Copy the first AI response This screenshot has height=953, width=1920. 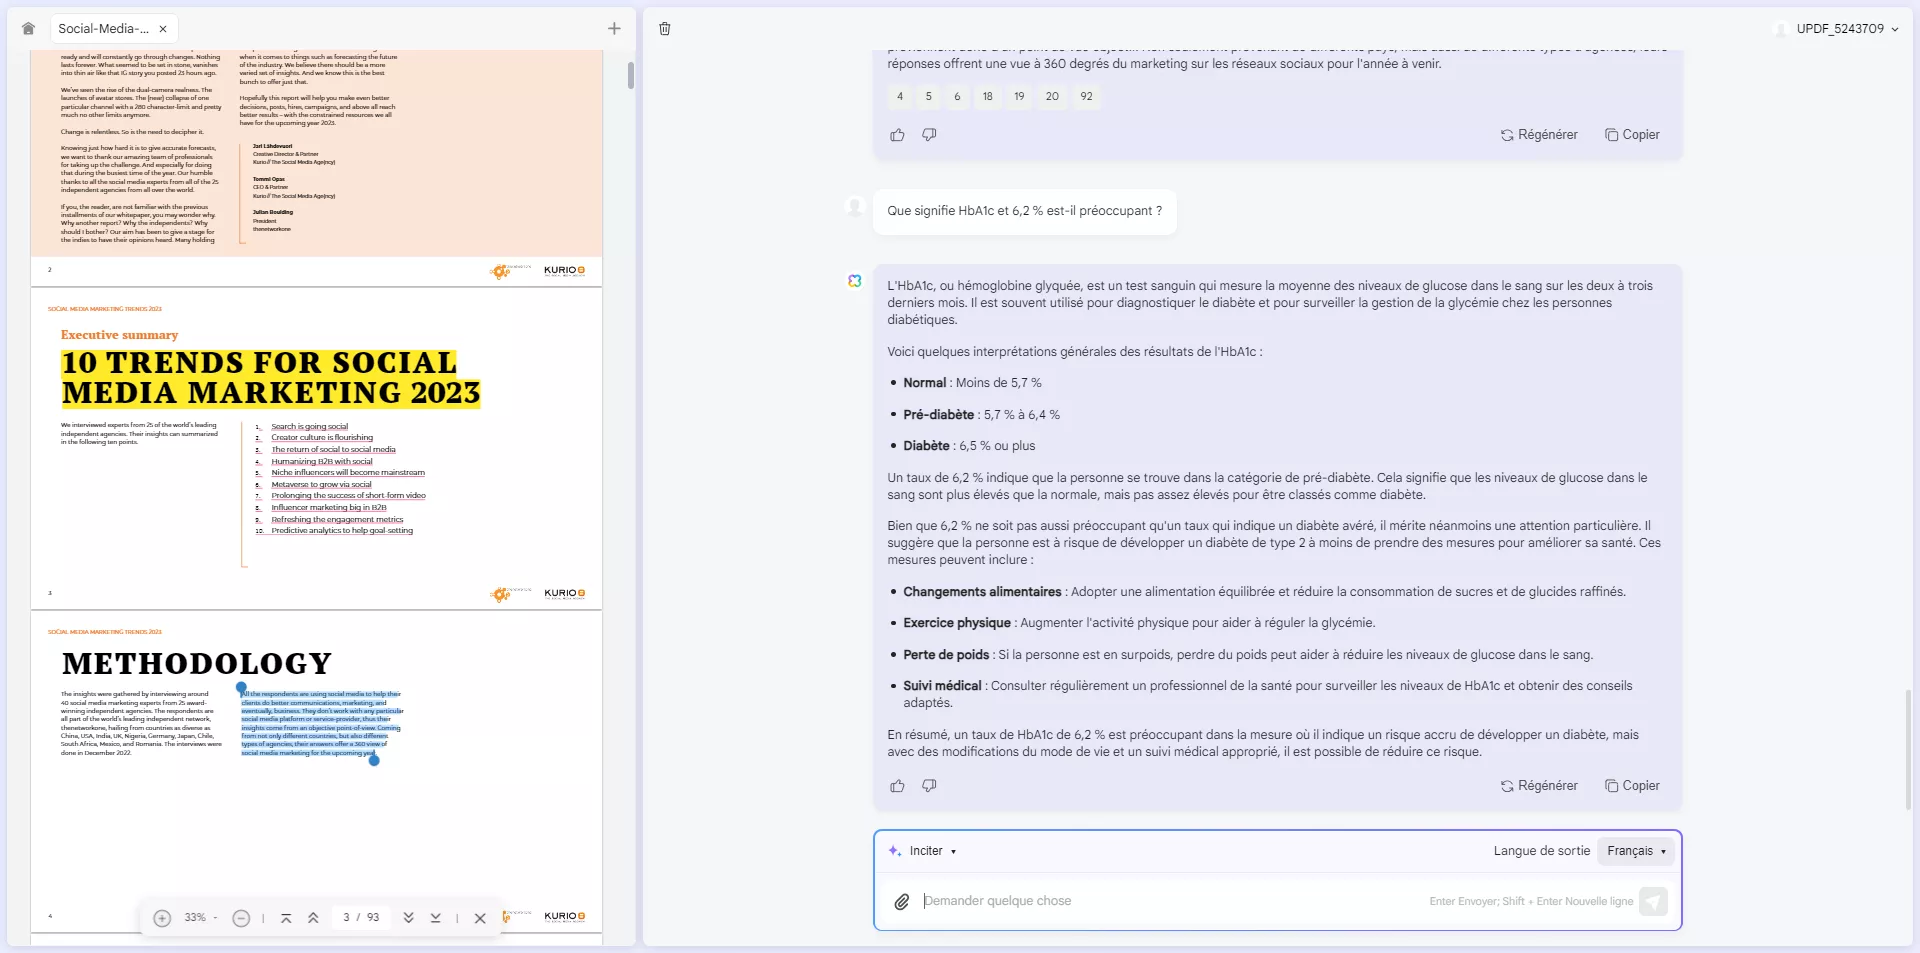point(1632,135)
